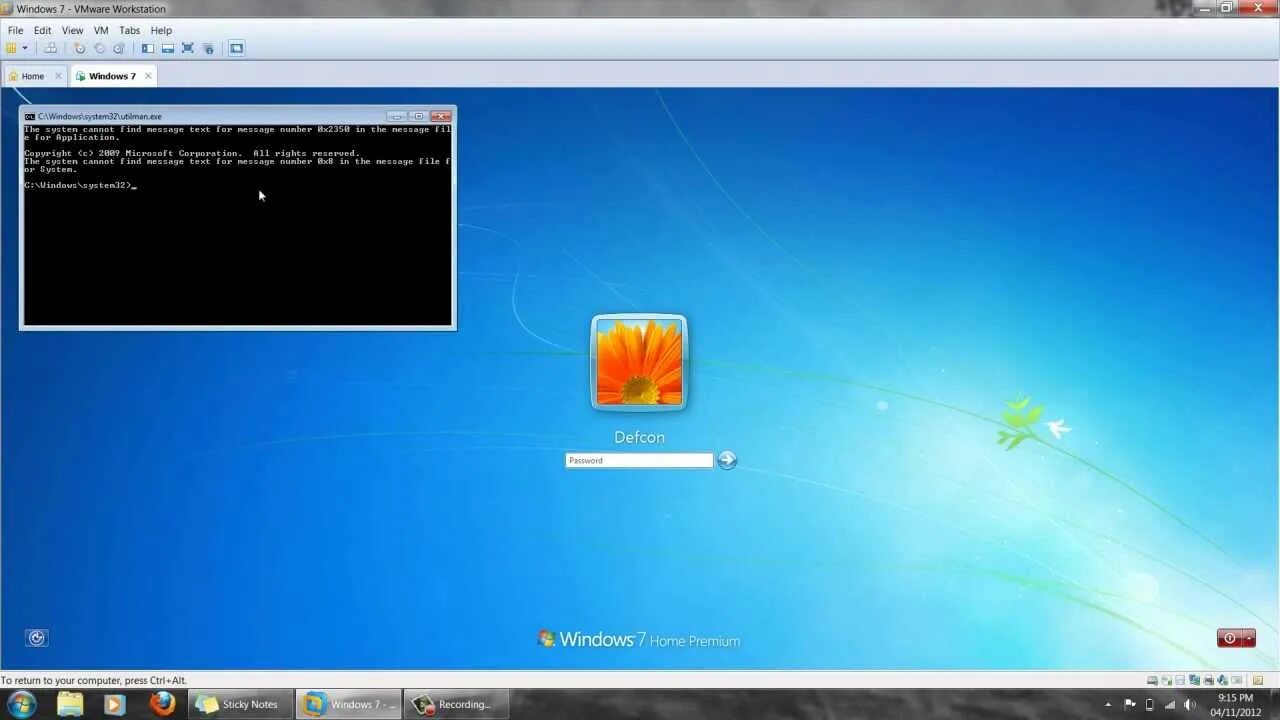Click the sound card status icon
Screen dimensions: 1280x720
tap(1222, 680)
